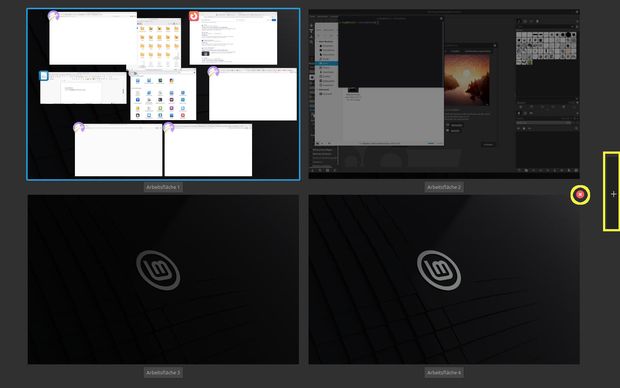Click the red update manager app icon

[x=194, y=16]
